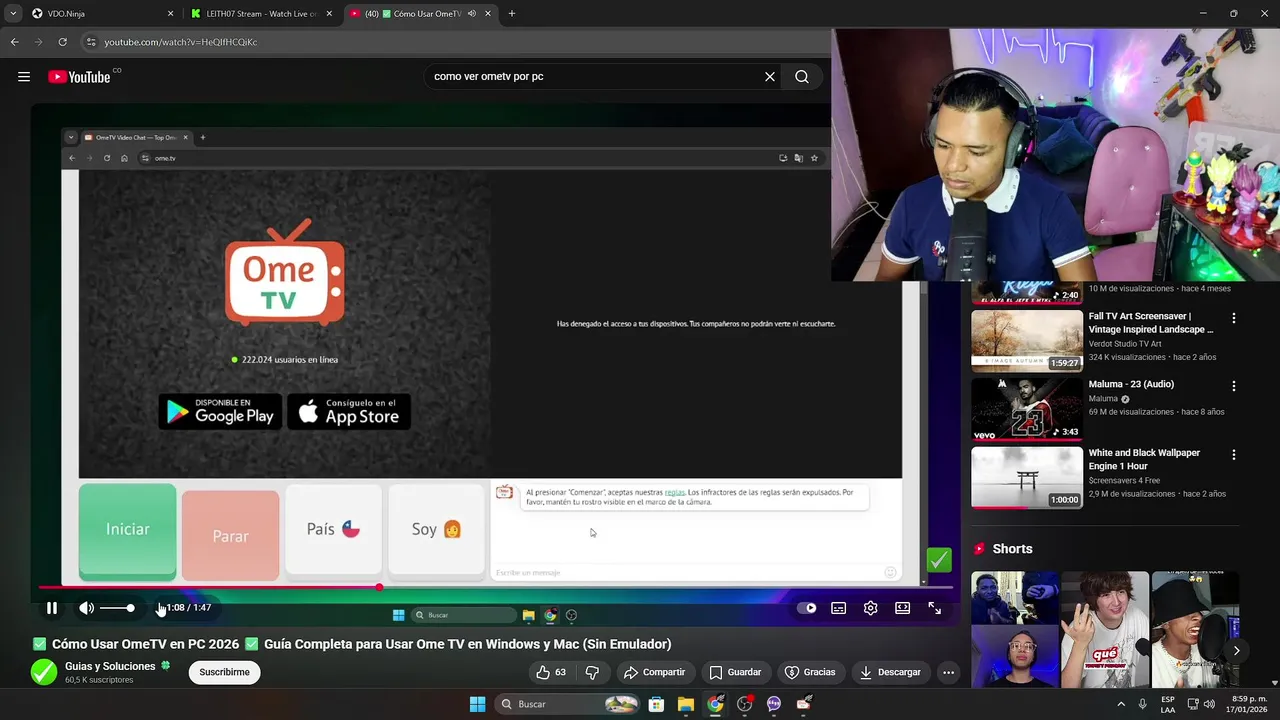1280x720 pixels.
Task: Toggle the autoplay switch in the player
Action: click(806, 608)
